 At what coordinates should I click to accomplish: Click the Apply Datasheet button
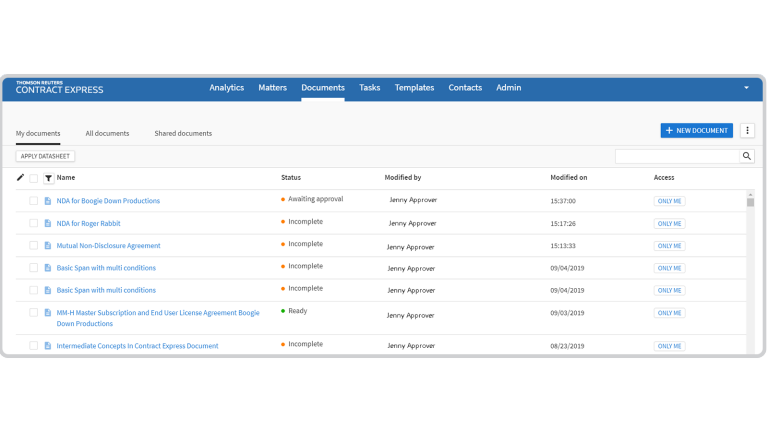coord(45,156)
